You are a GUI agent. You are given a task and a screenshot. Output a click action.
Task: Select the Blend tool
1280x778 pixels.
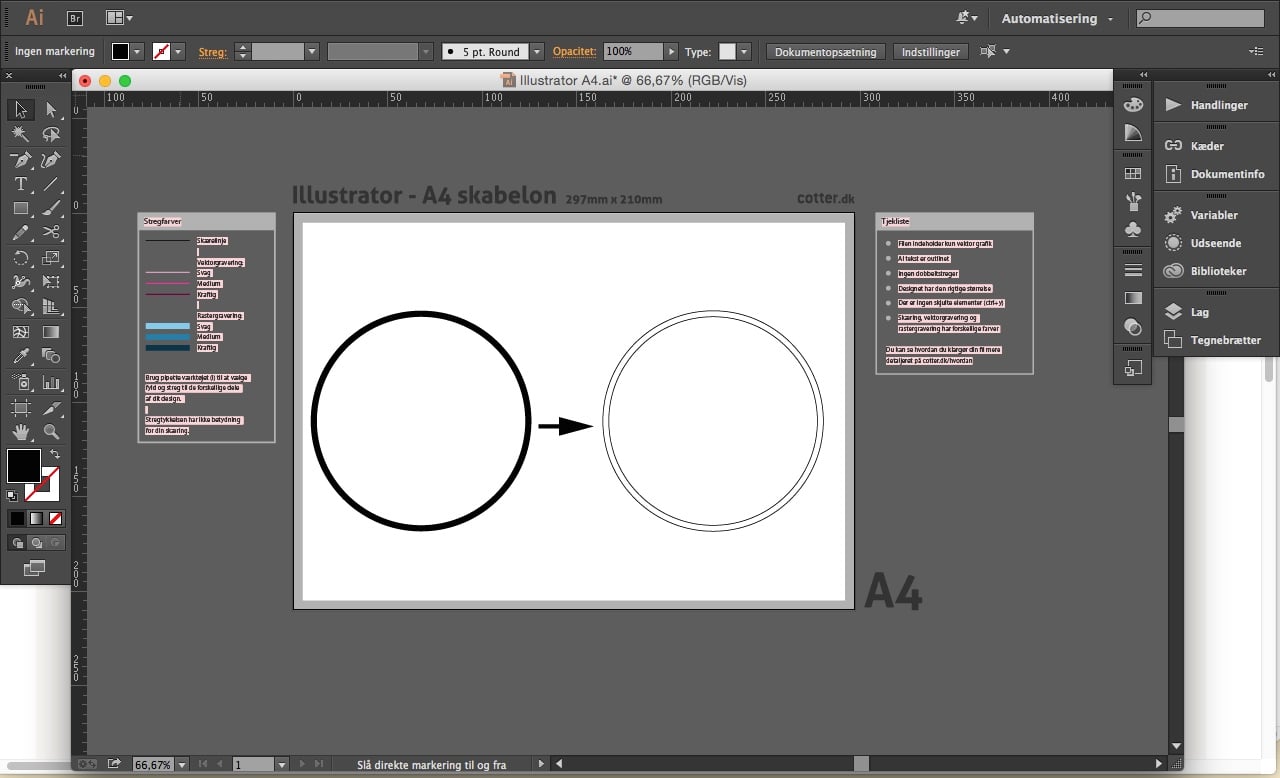click(51, 356)
